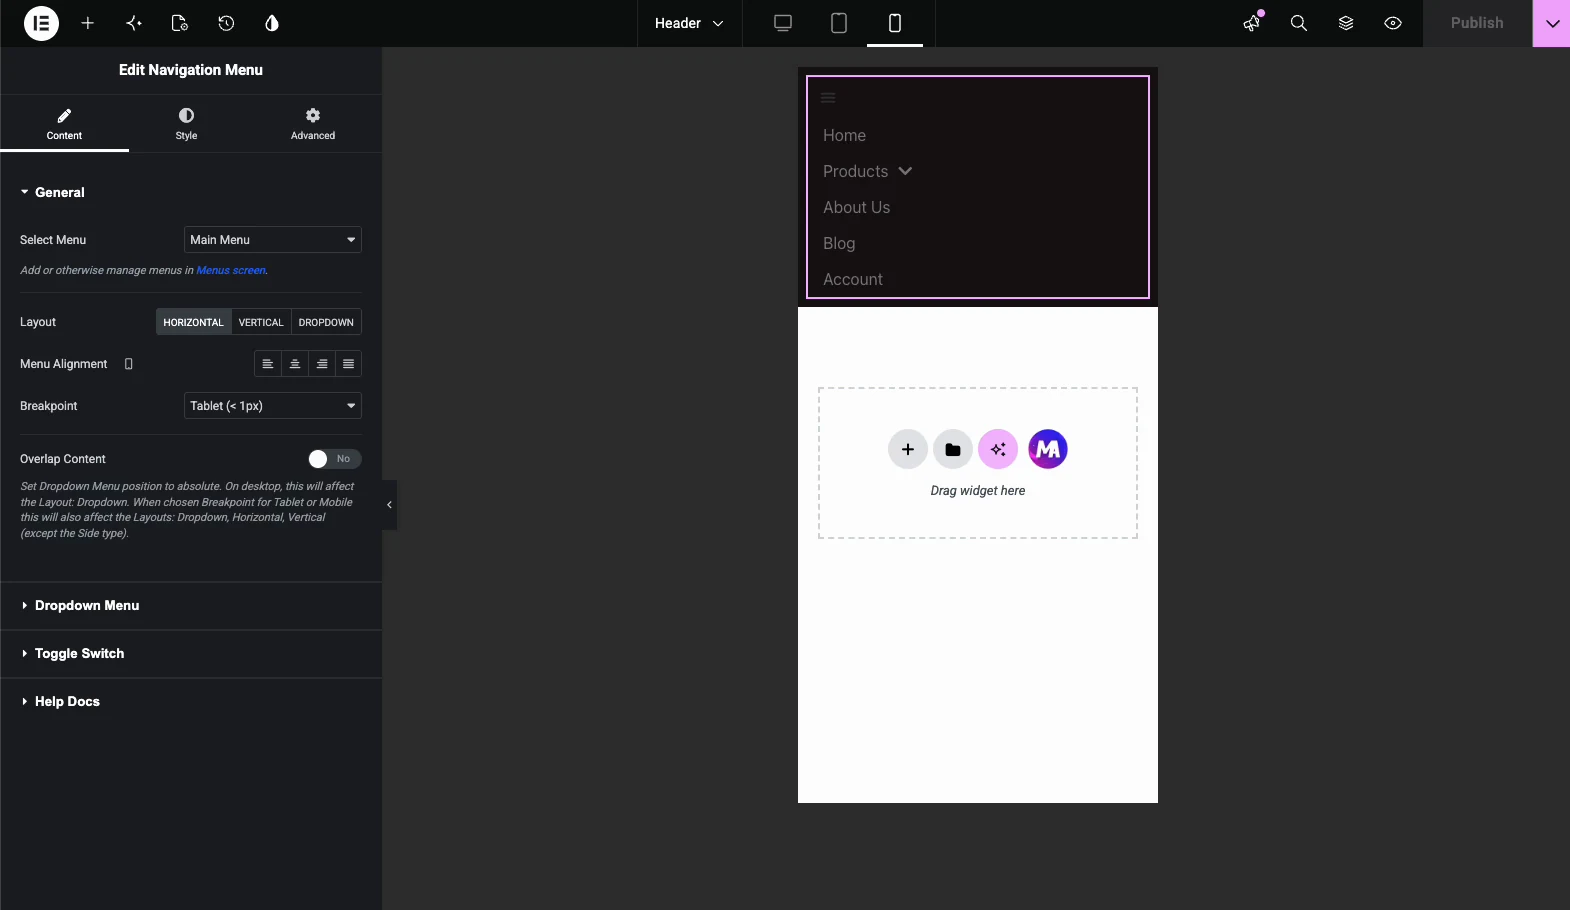Viewport: 1570px width, 910px height.
Task: Preview changes with the eye icon
Action: pos(1393,23)
